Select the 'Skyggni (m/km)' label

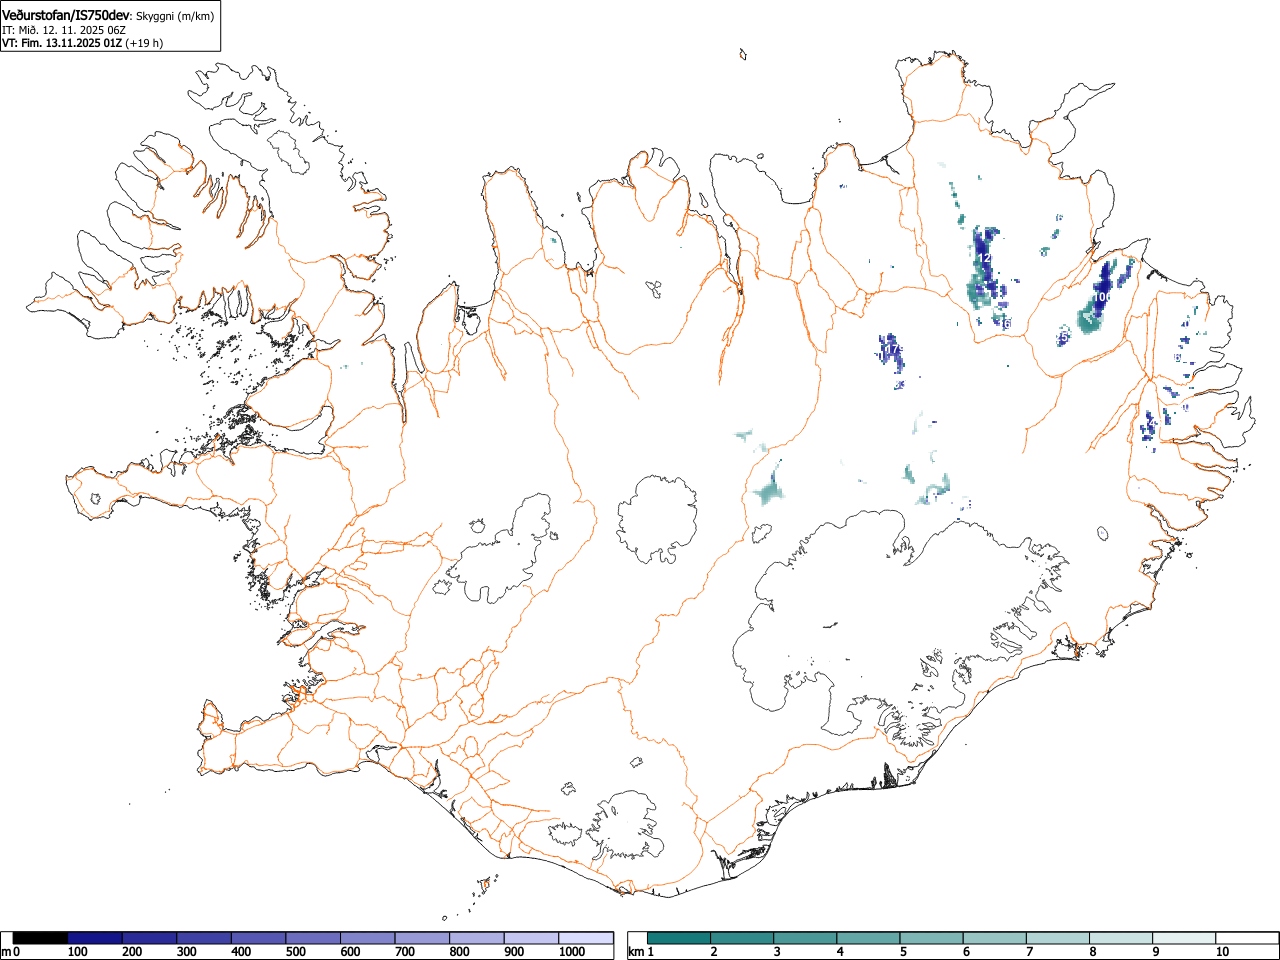pos(173,17)
